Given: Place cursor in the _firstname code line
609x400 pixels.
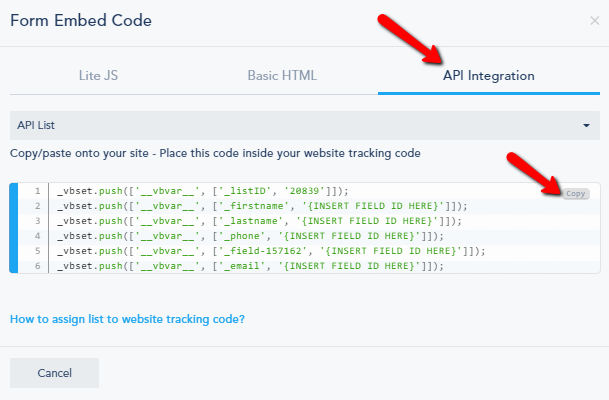Looking at the screenshot, I should 249,205.
